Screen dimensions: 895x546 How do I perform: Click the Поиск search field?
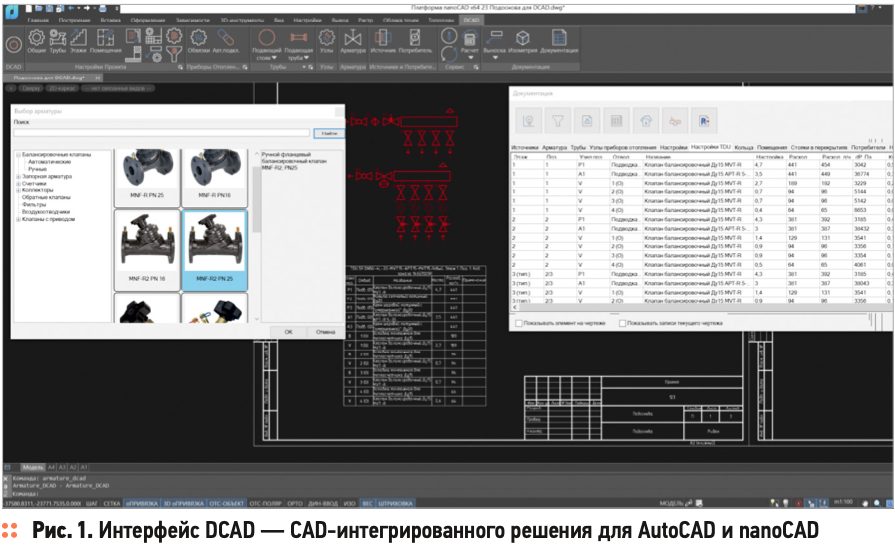[x=162, y=133]
